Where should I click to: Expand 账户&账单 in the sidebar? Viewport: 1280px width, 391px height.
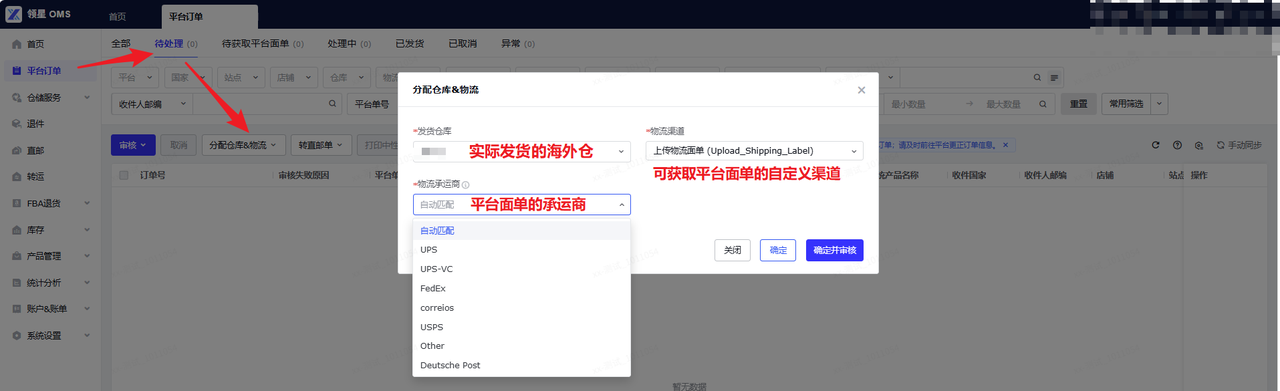pos(88,309)
